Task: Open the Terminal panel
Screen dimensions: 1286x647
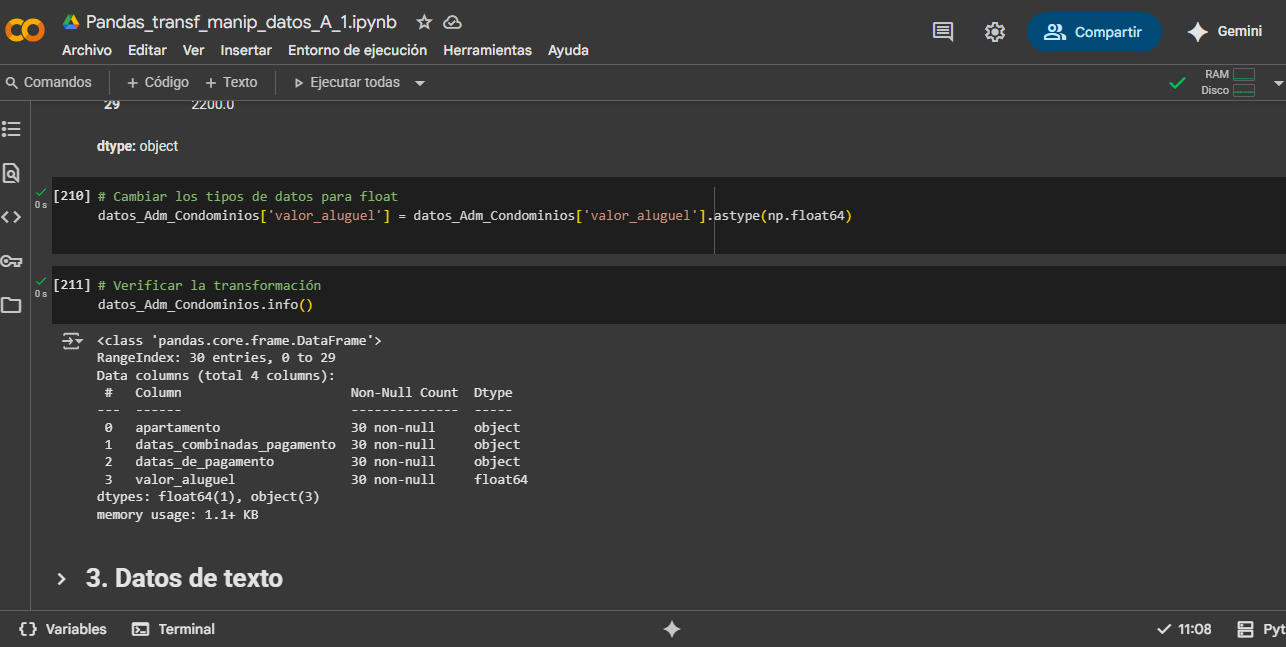Action: [x=174, y=629]
